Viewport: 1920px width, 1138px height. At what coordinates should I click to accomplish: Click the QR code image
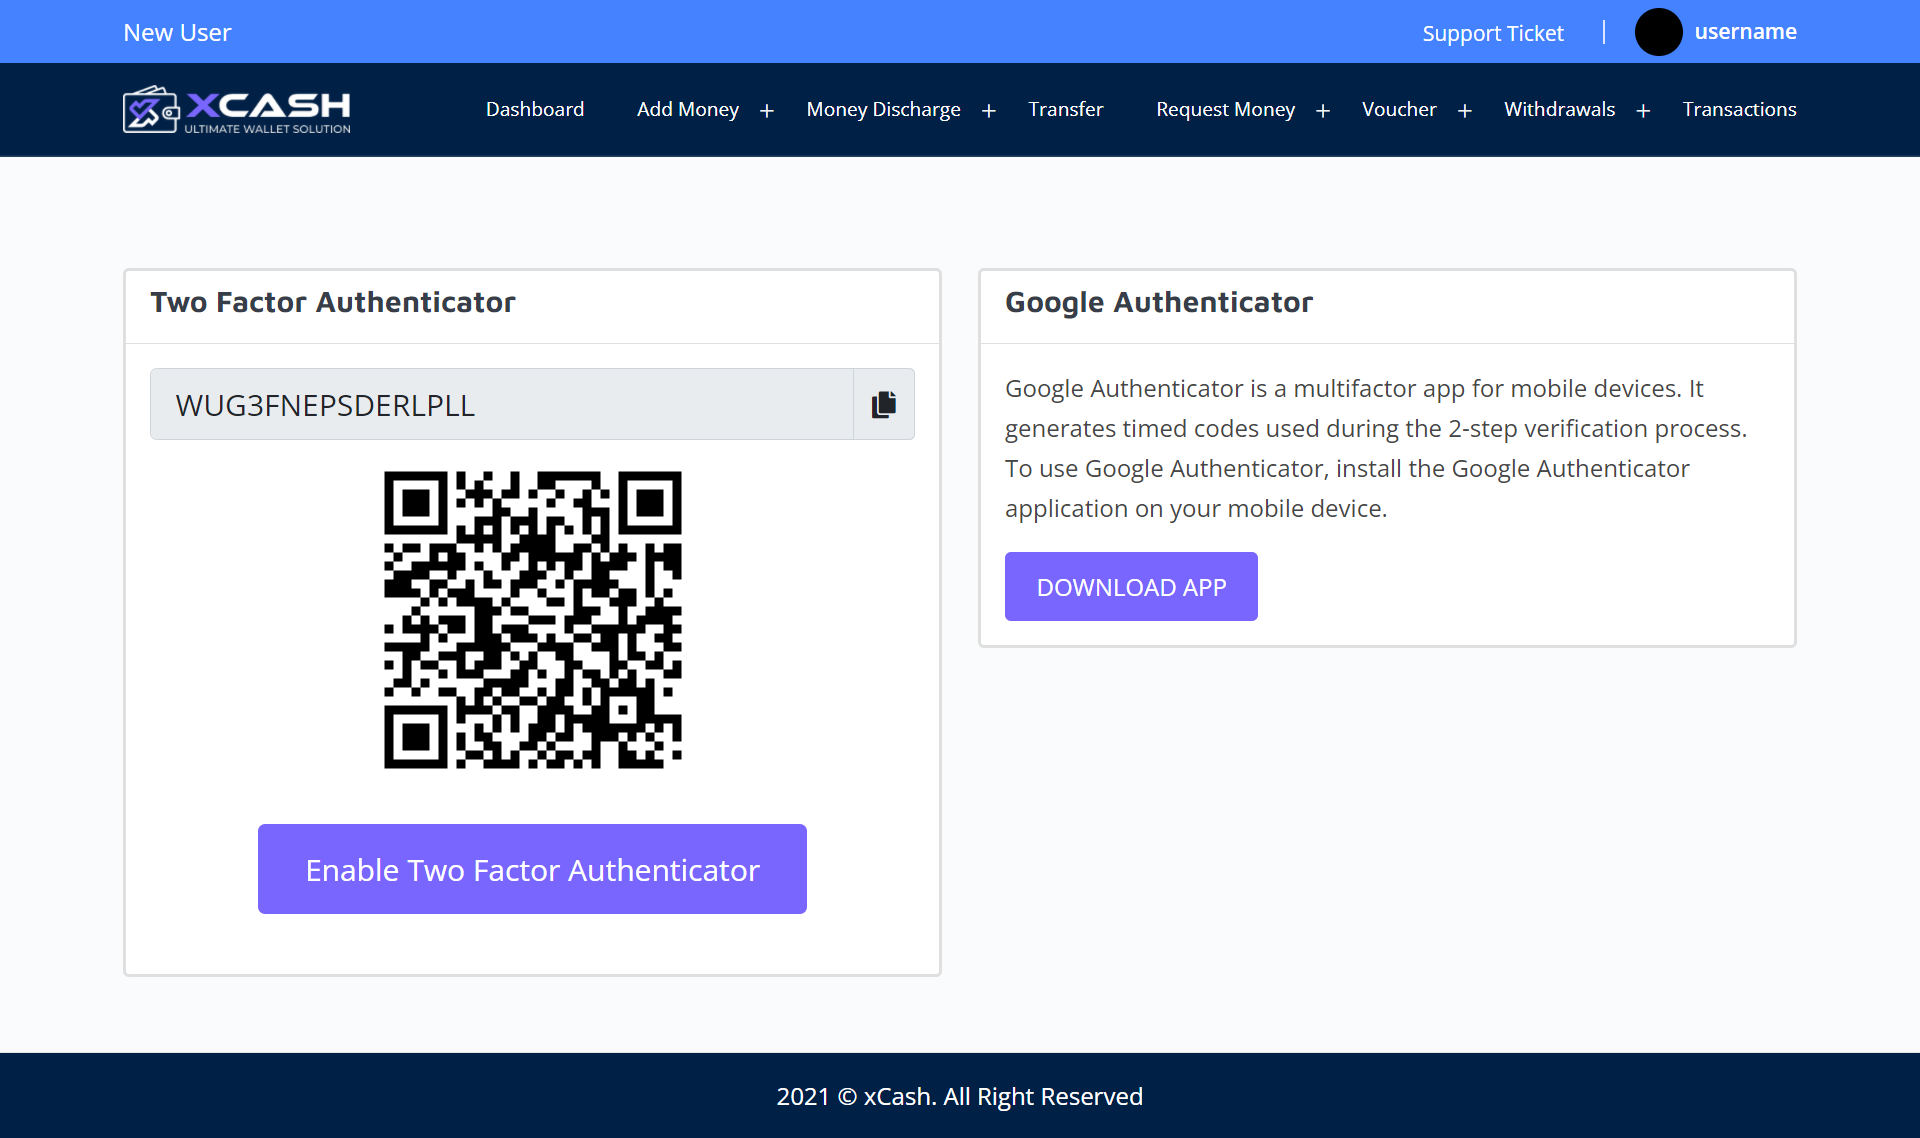pos(532,620)
